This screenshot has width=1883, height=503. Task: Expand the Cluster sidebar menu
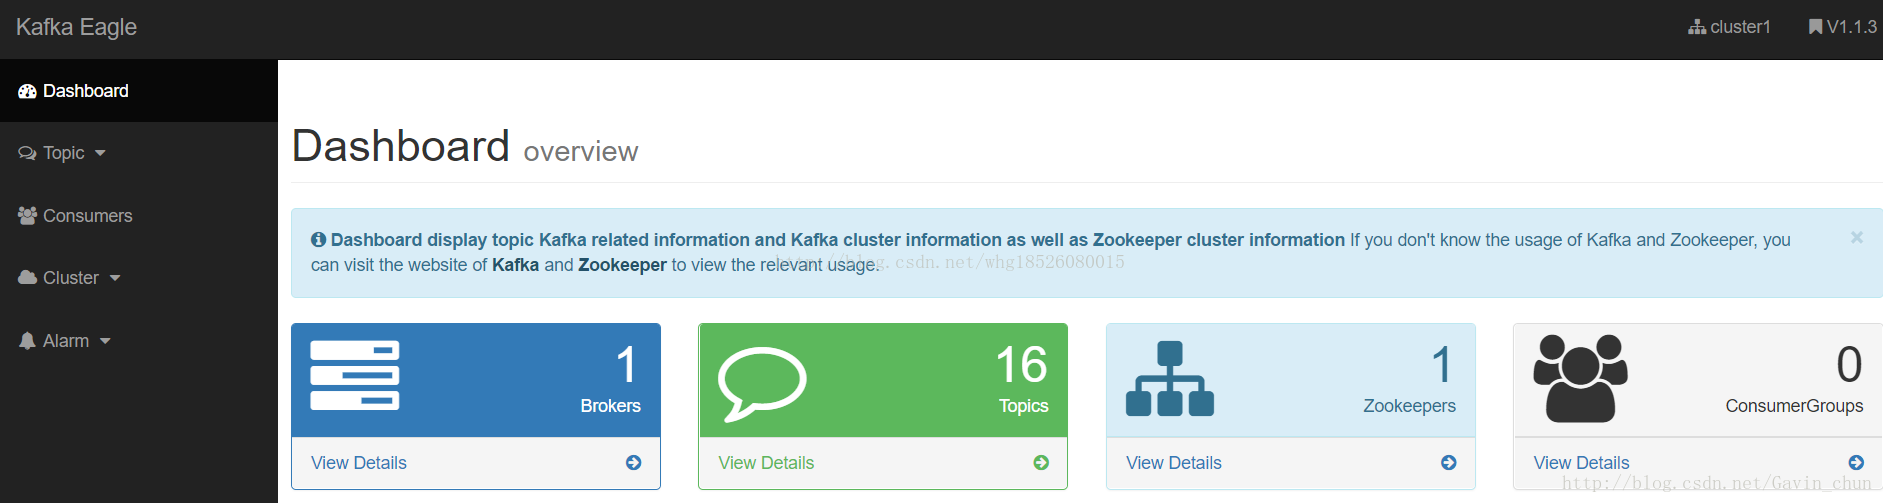point(70,278)
